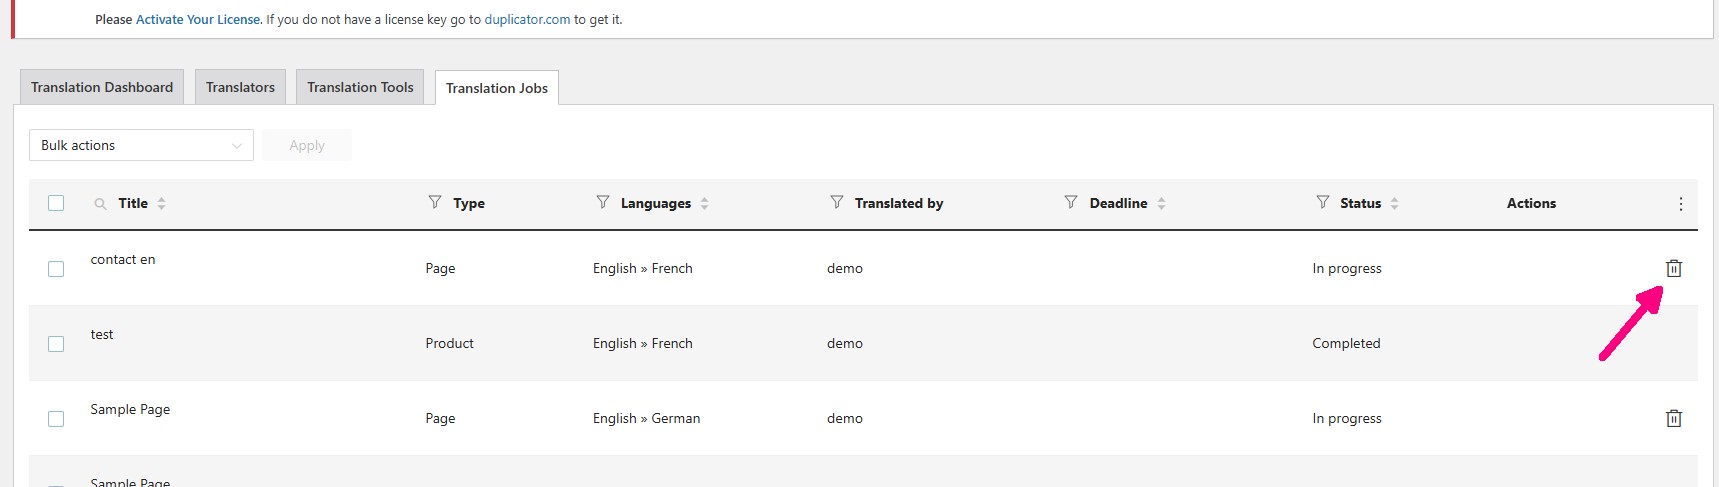Filter jobs by Translated by
Screen dimensions: 1719x487
coord(837,202)
